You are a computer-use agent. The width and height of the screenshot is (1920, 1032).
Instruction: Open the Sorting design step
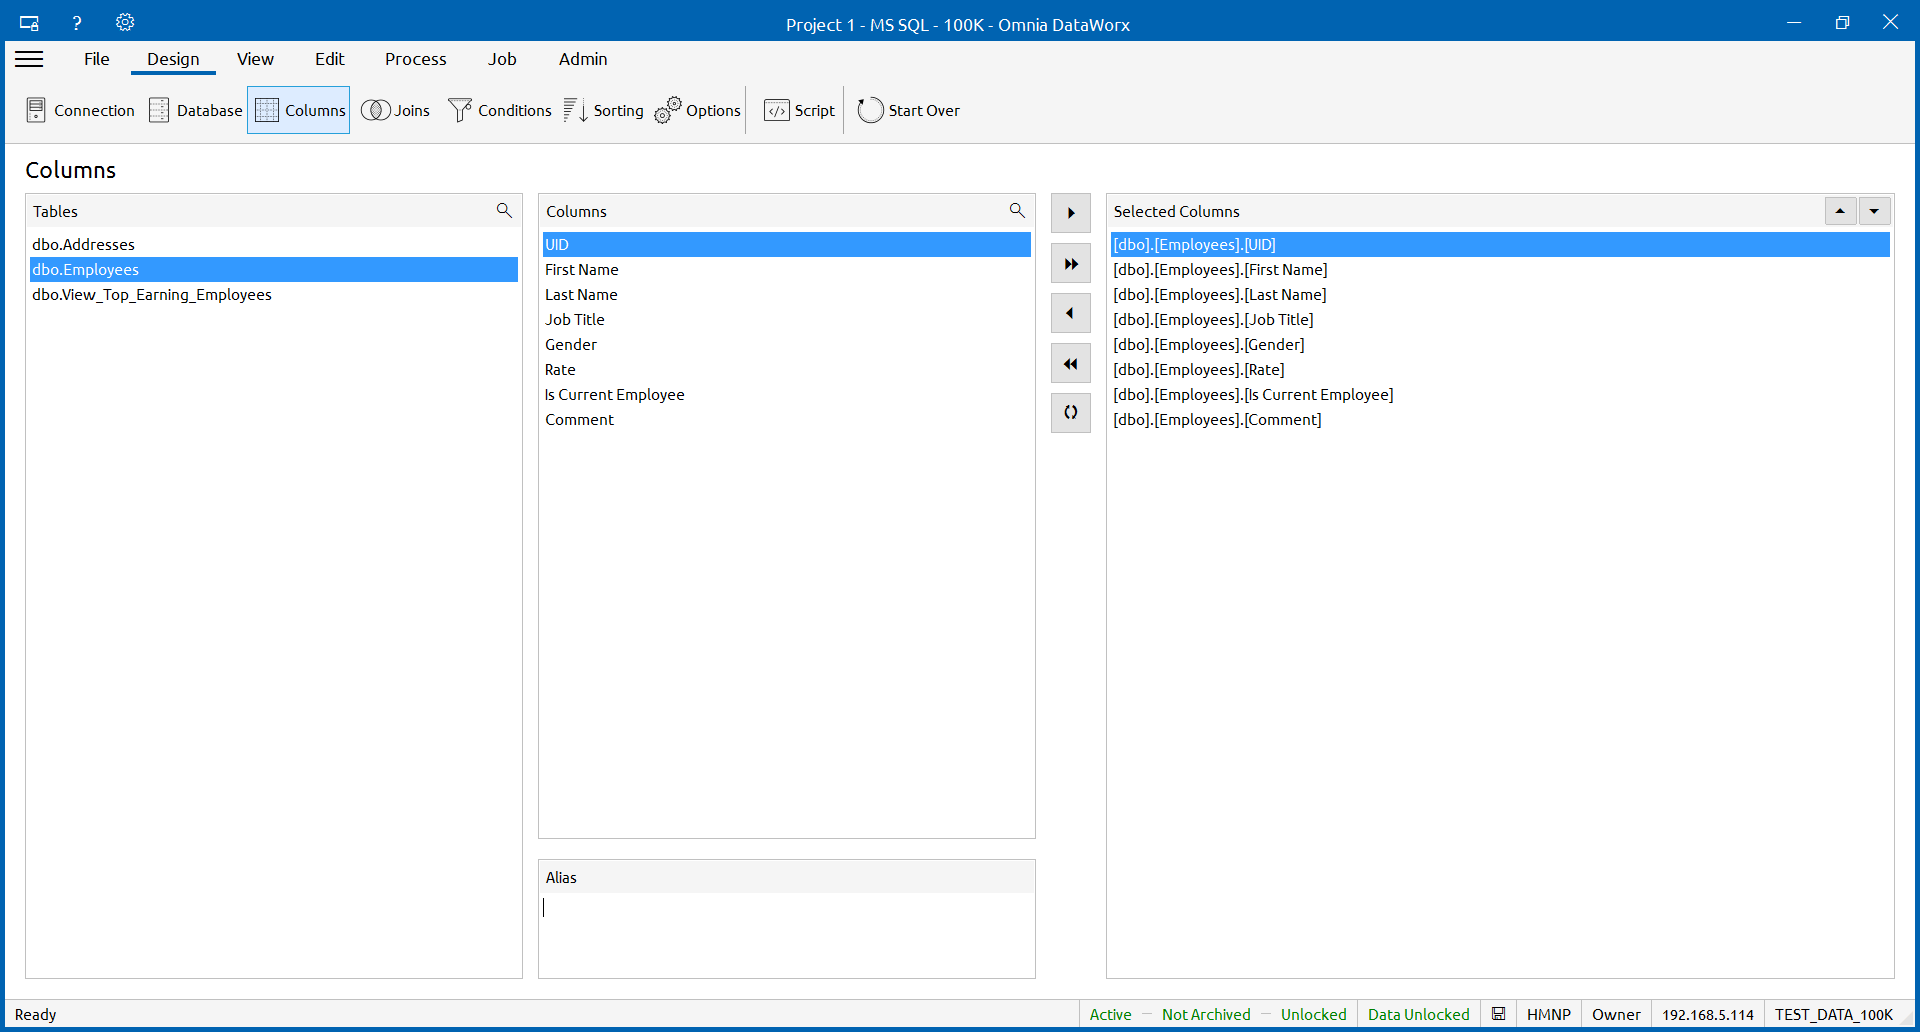pos(603,110)
